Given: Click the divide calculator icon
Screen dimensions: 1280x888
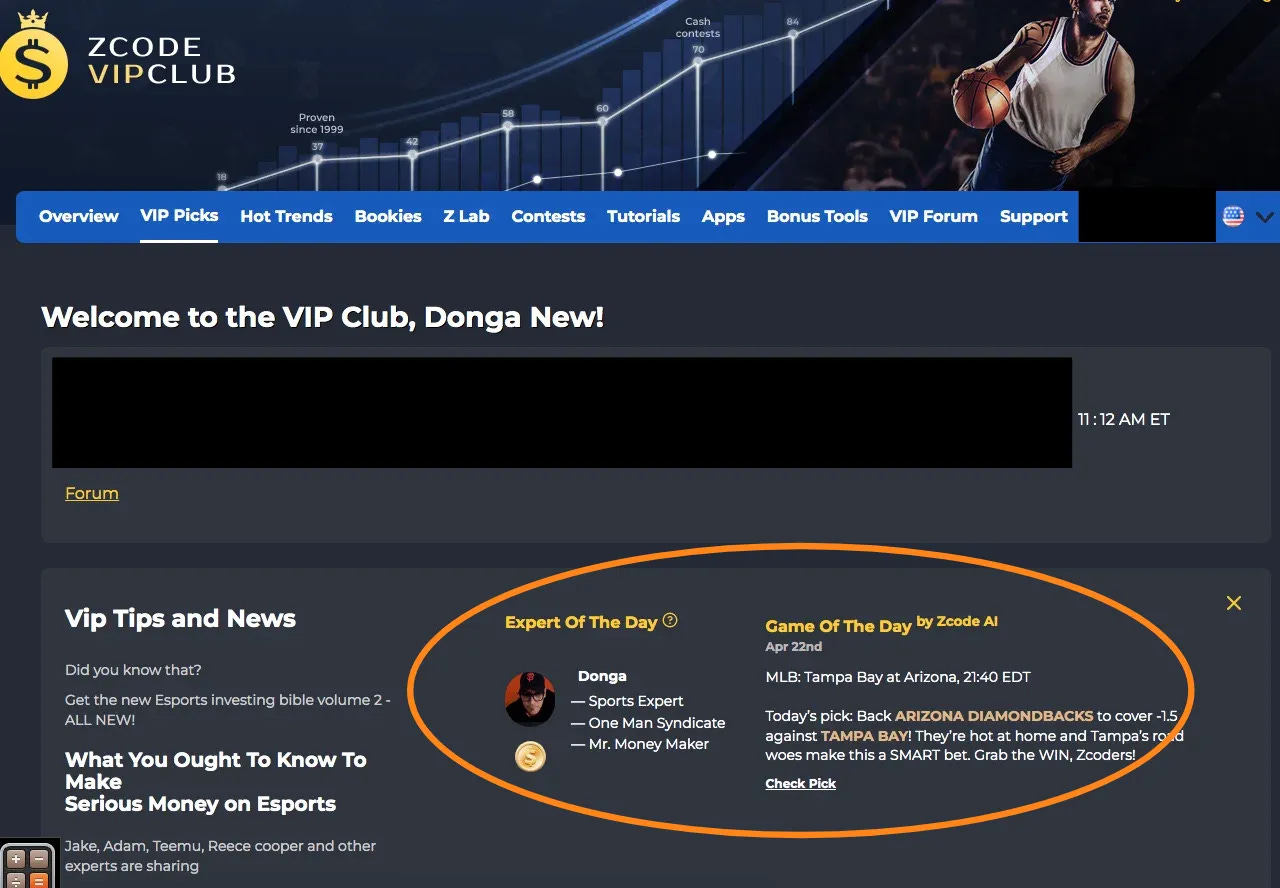Looking at the screenshot, I should pyautogui.click(x=15, y=880).
